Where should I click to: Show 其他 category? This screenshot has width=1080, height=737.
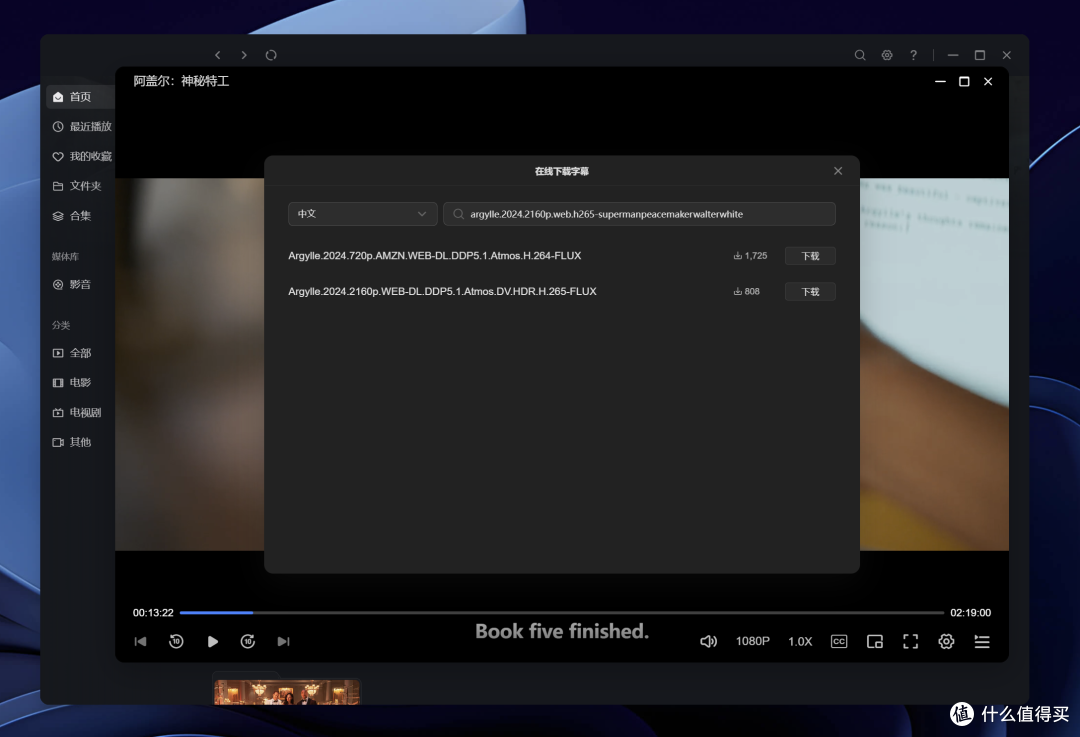point(72,442)
